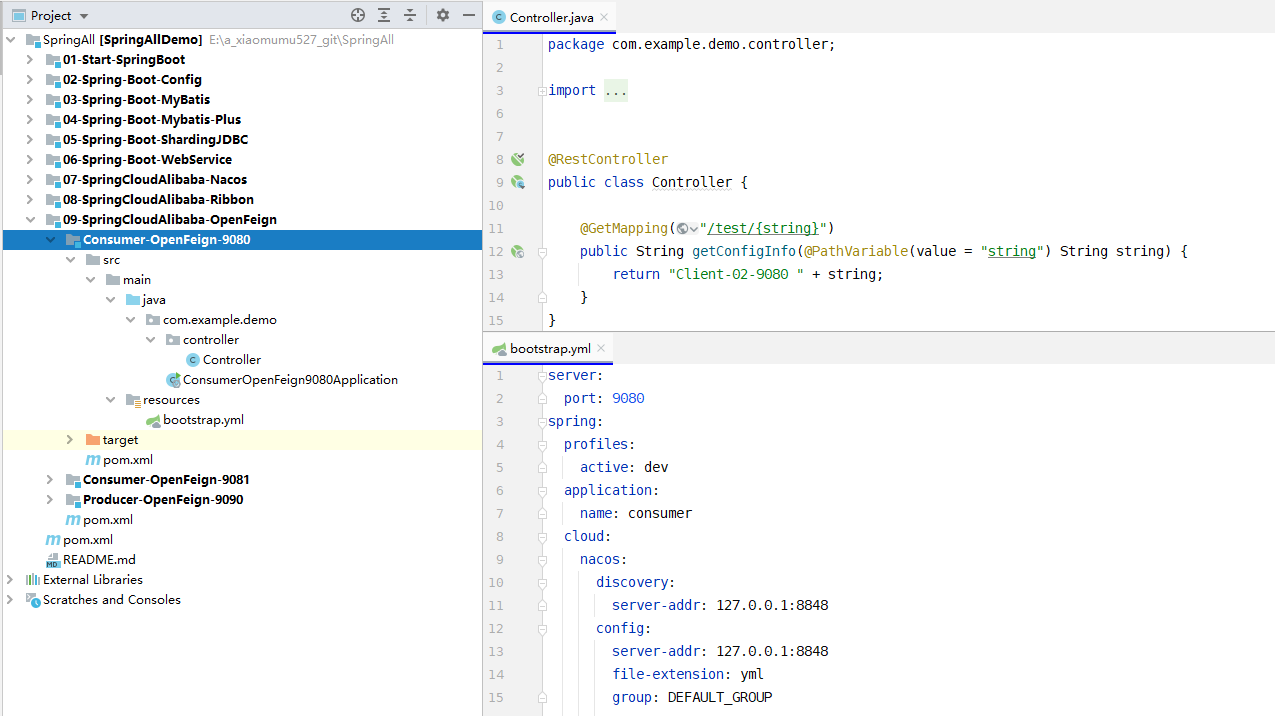Screen dimensions: 1275x716
Task: Expand External Libraries node
Action: click(x=10, y=580)
